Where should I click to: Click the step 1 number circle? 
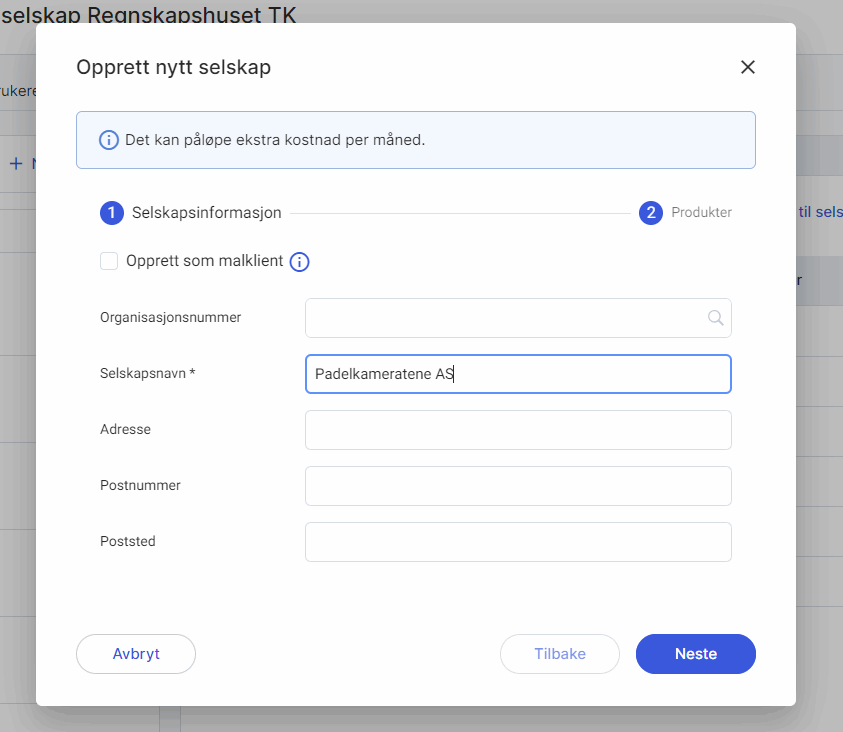(x=112, y=213)
